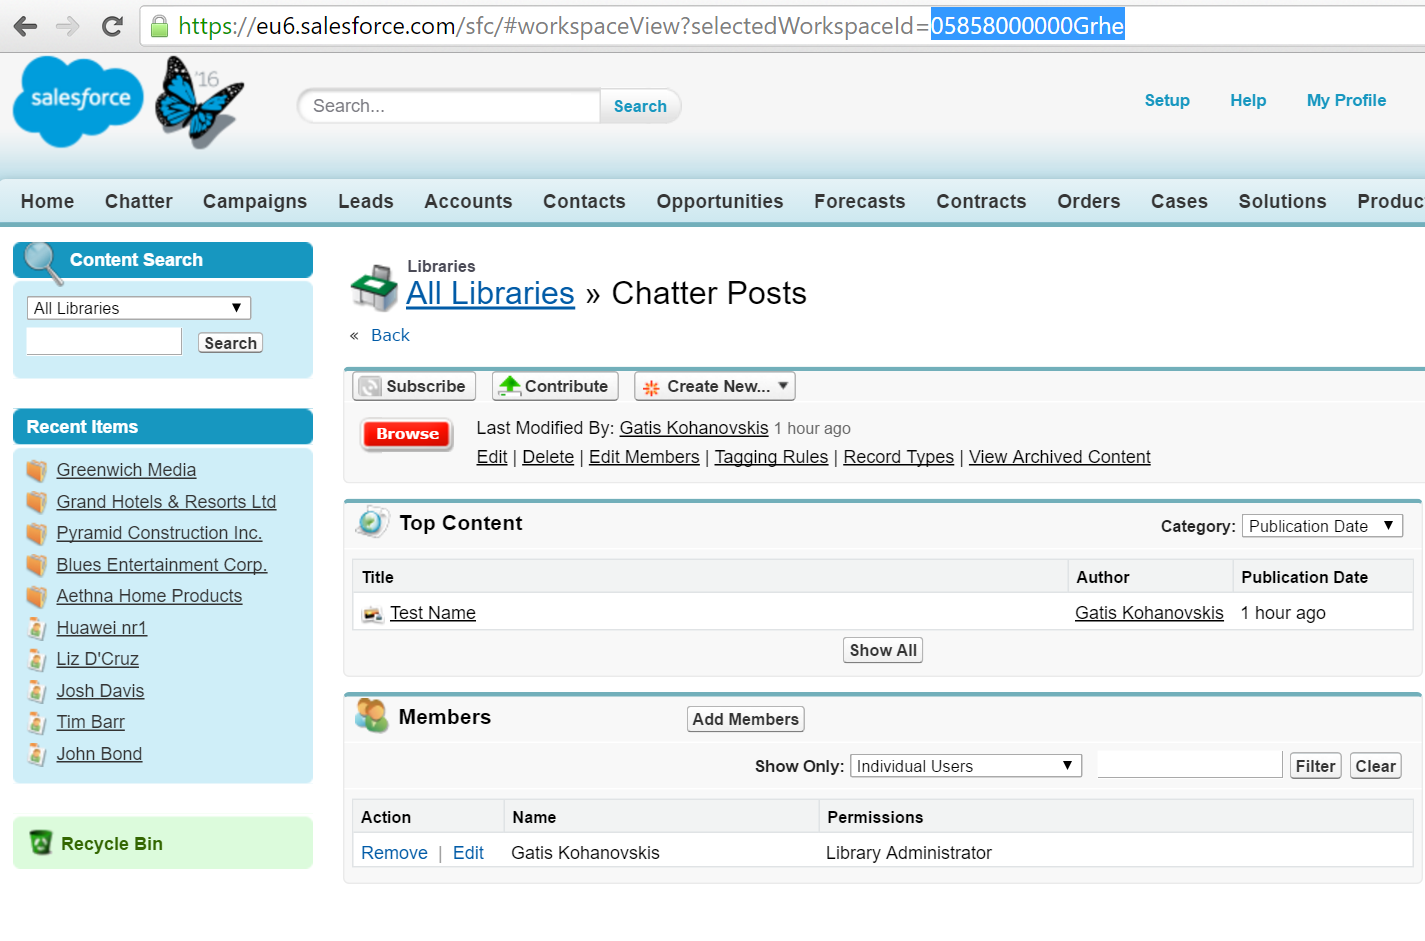Click the red Browse button
This screenshot has width=1425, height=941.
(x=407, y=434)
